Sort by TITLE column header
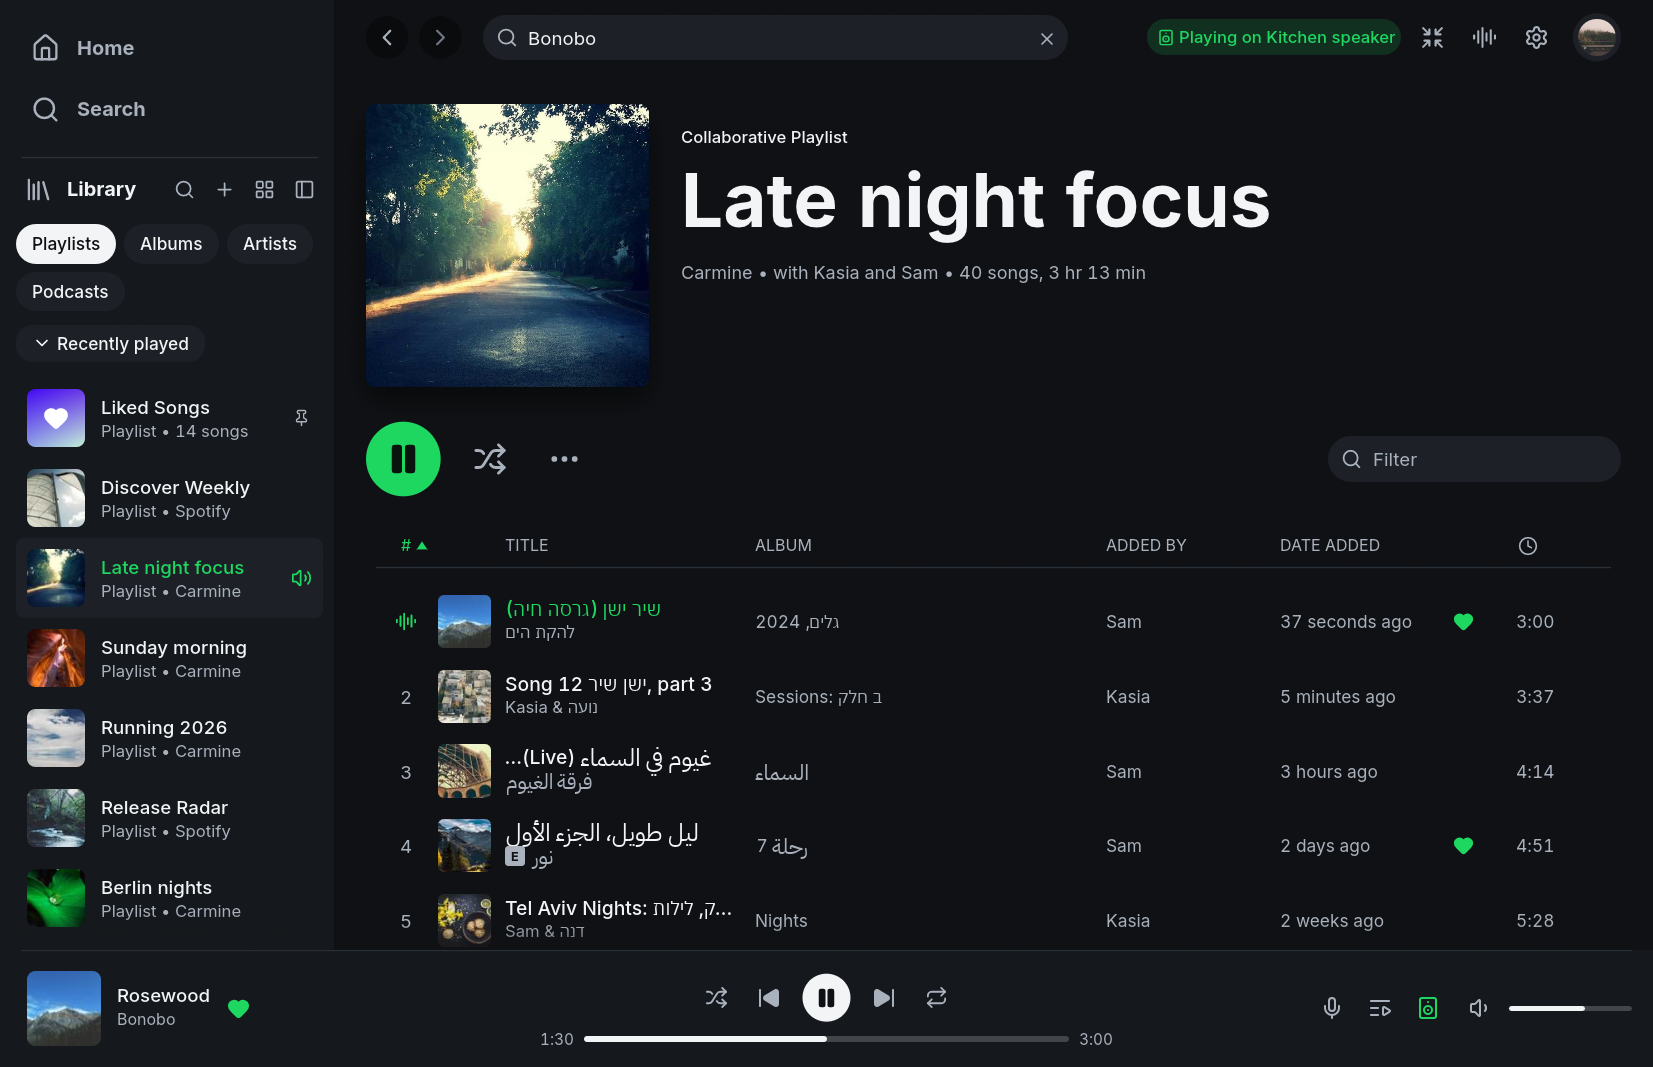The height and width of the screenshot is (1067, 1653). 527,545
